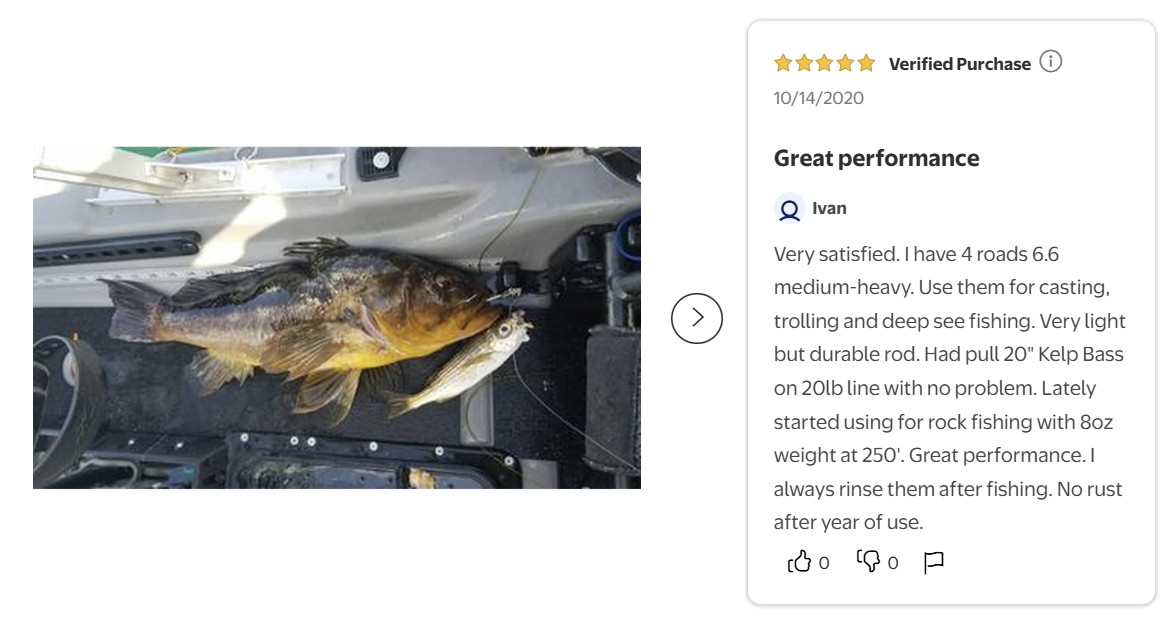Select the Great performance review title

(x=877, y=158)
